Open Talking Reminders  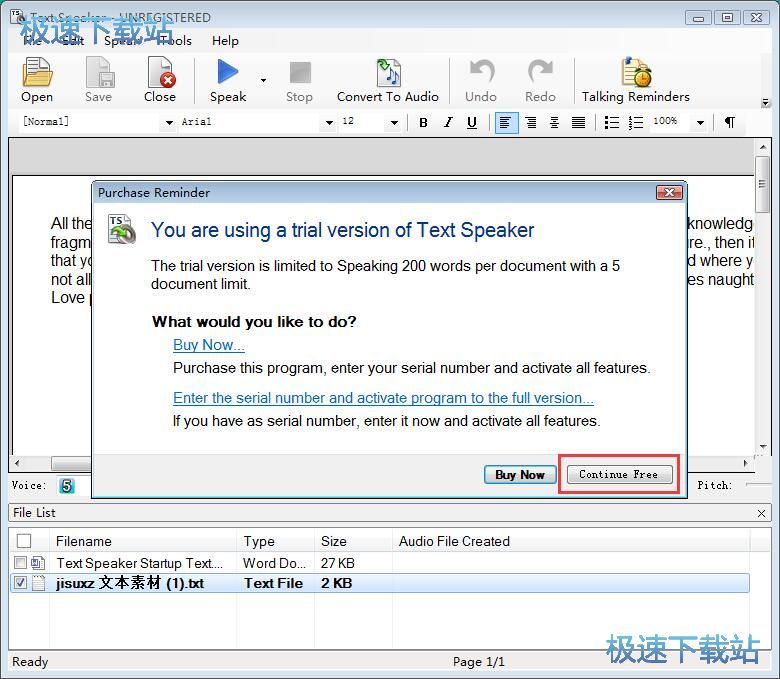tap(636, 80)
